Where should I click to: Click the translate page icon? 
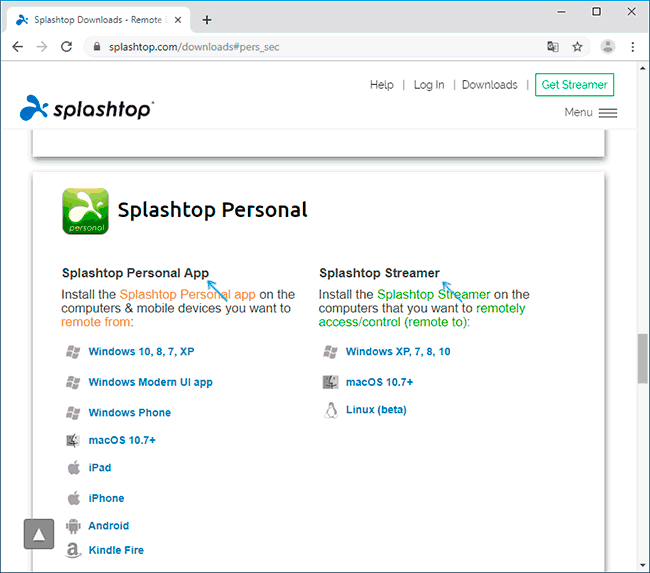click(x=553, y=46)
